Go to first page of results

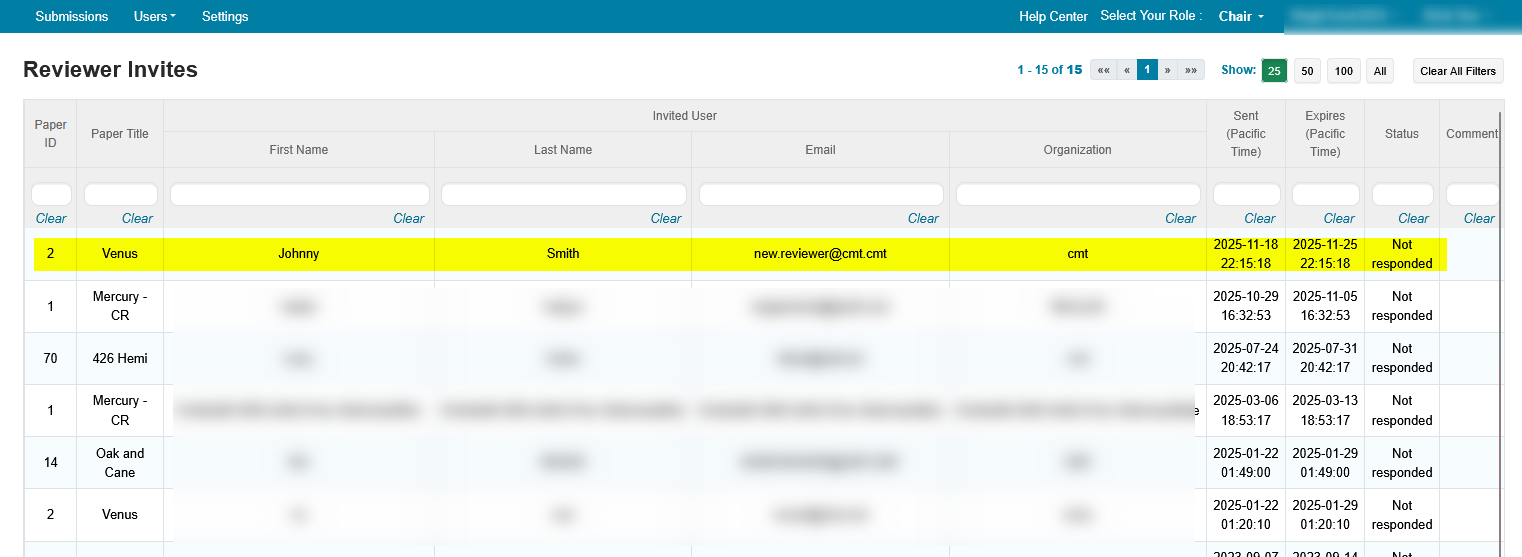tap(1103, 70)
